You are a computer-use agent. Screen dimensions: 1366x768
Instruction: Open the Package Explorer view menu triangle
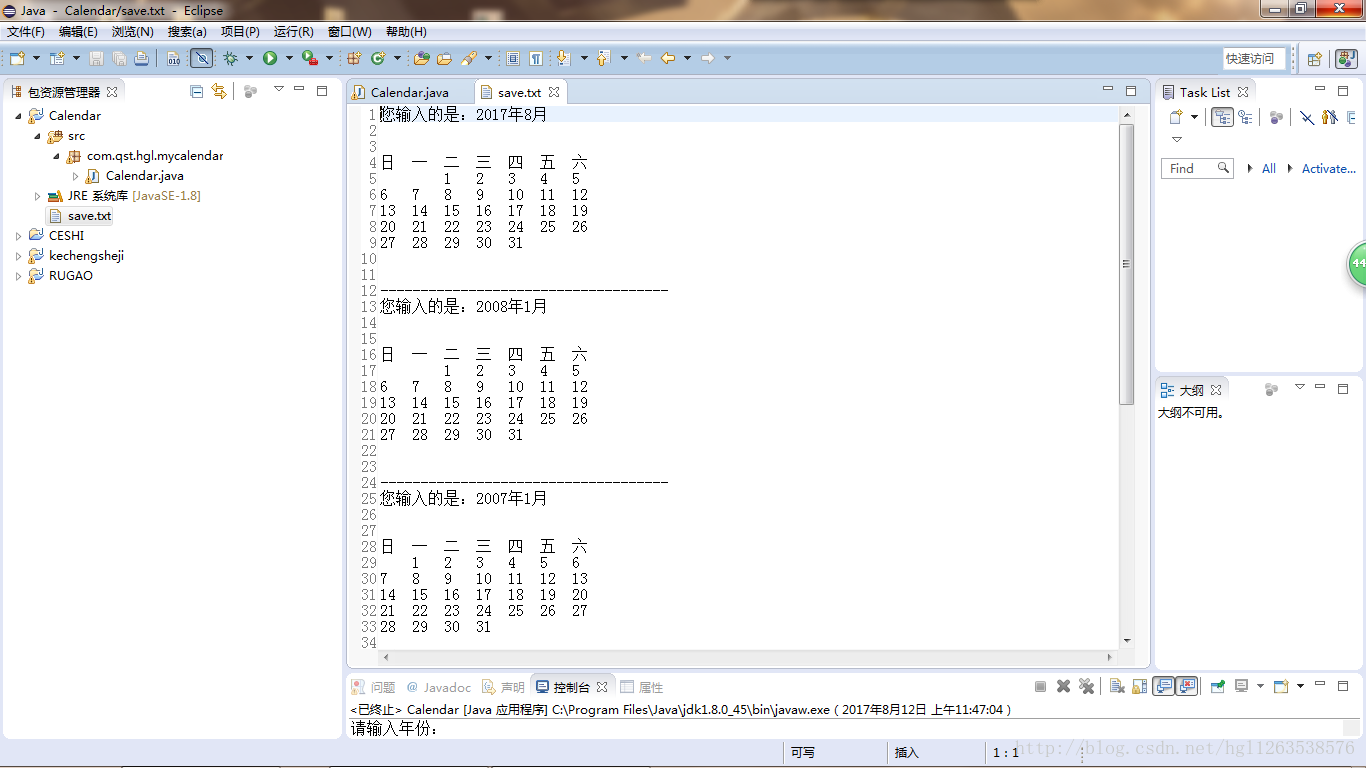point(279,90)
